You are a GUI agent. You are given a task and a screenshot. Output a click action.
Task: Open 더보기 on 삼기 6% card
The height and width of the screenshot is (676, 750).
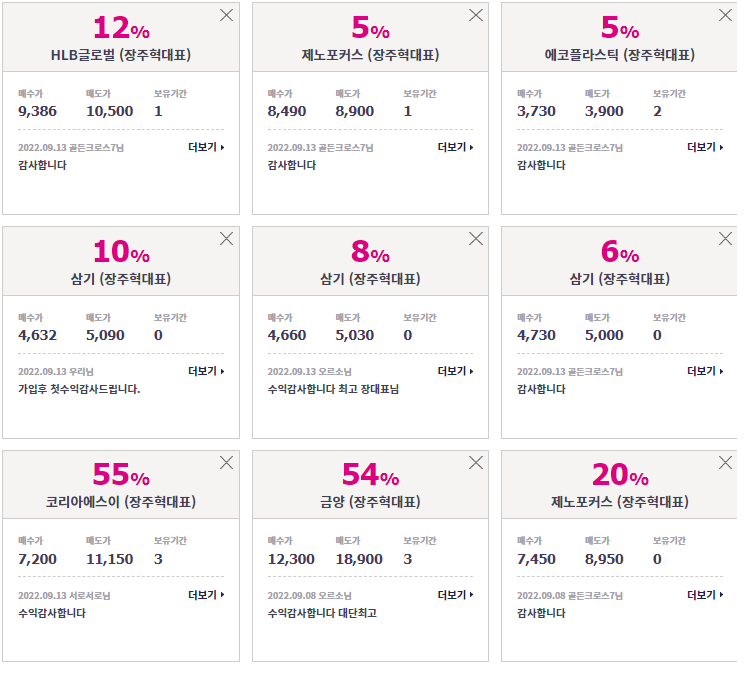tap(705, 371)
